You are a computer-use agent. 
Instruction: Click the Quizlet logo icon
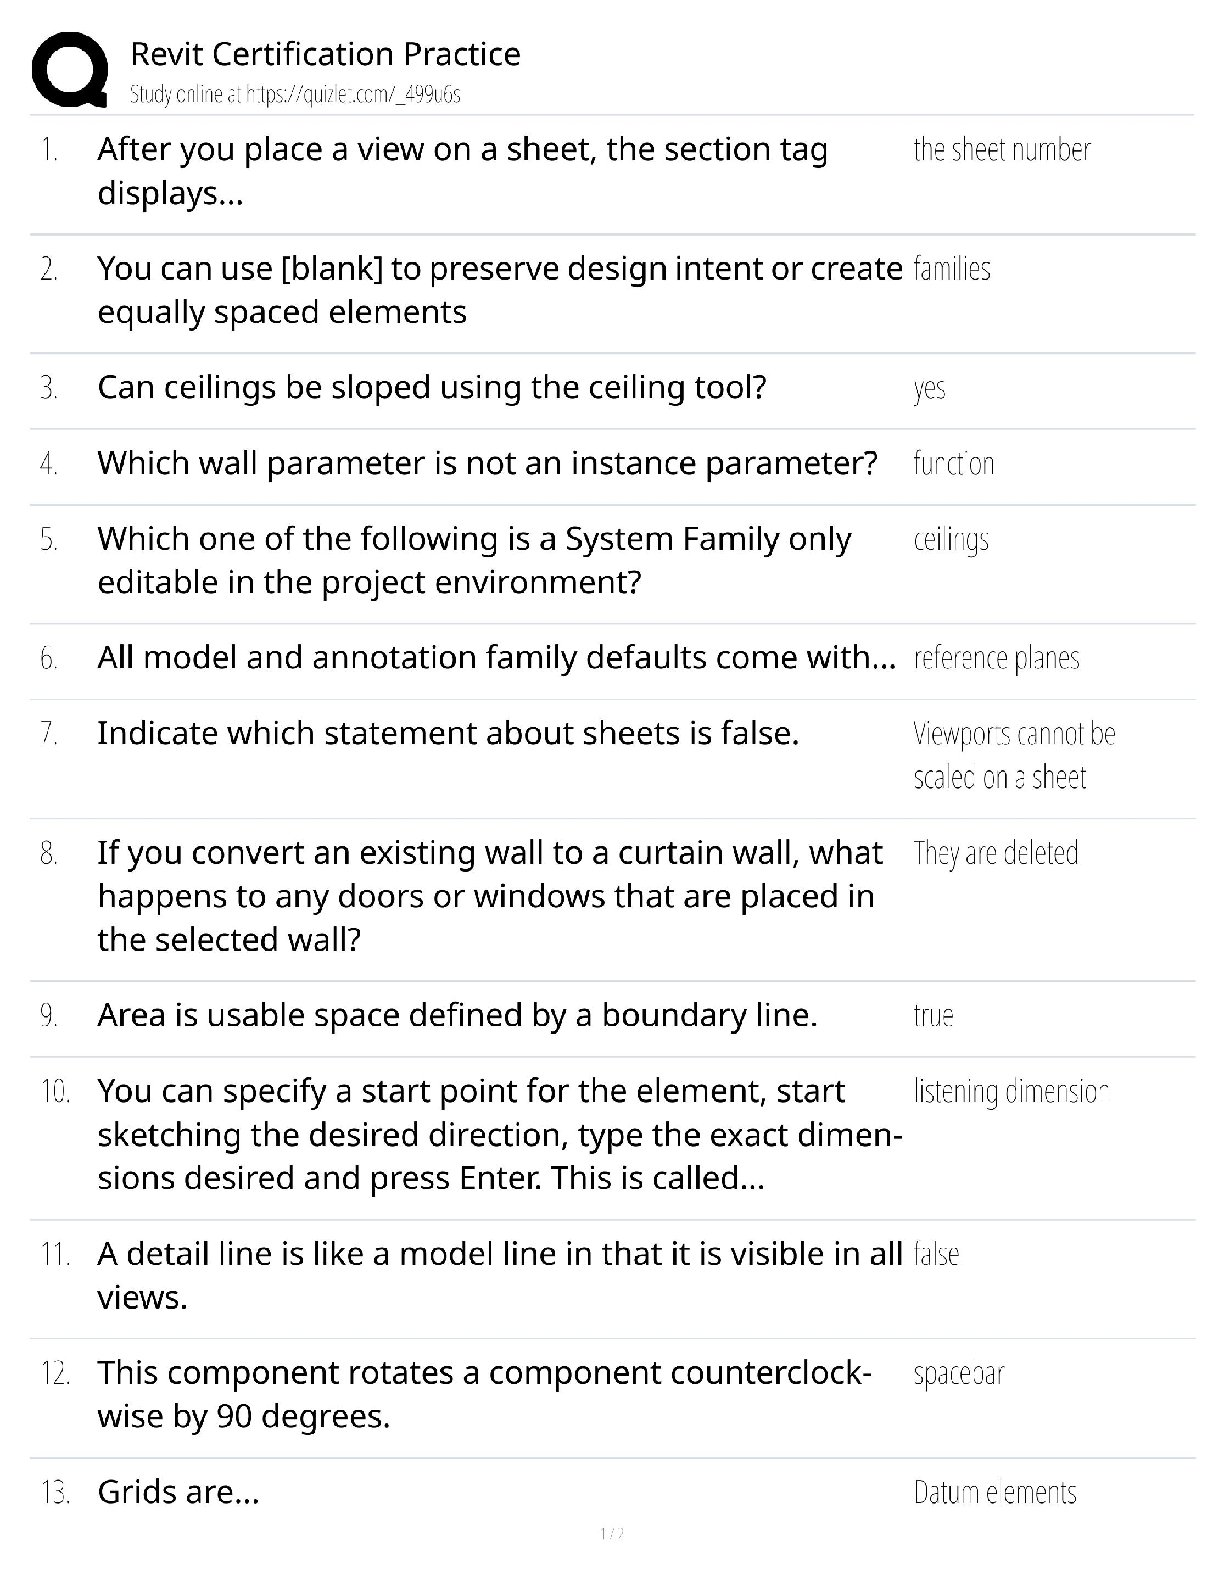(x=70, y=70)
